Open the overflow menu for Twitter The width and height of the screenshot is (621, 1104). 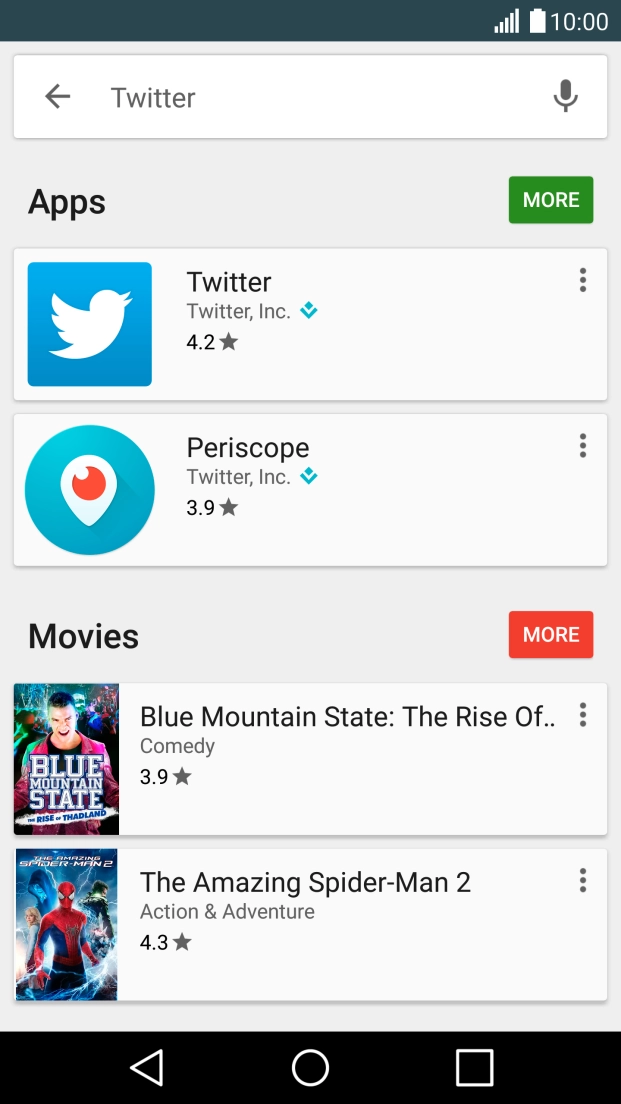point(582,280)
